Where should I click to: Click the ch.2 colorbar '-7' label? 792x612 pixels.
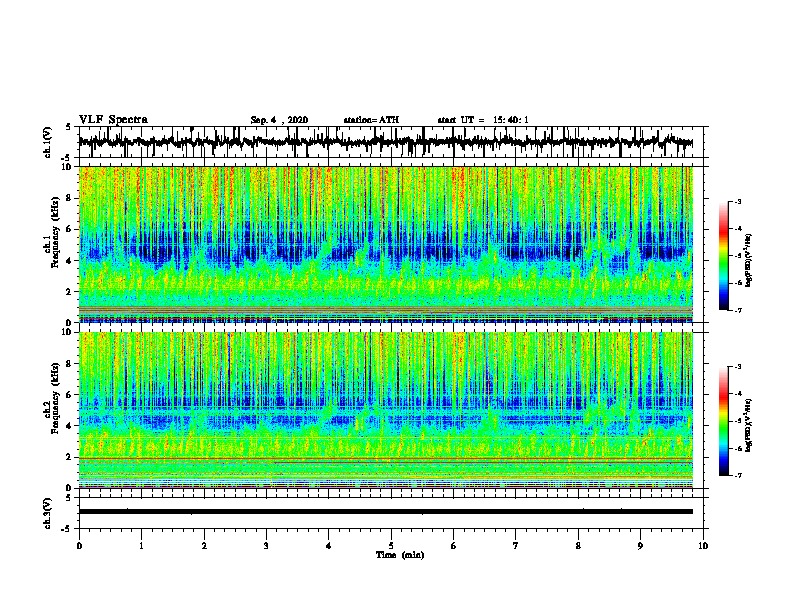738,476
